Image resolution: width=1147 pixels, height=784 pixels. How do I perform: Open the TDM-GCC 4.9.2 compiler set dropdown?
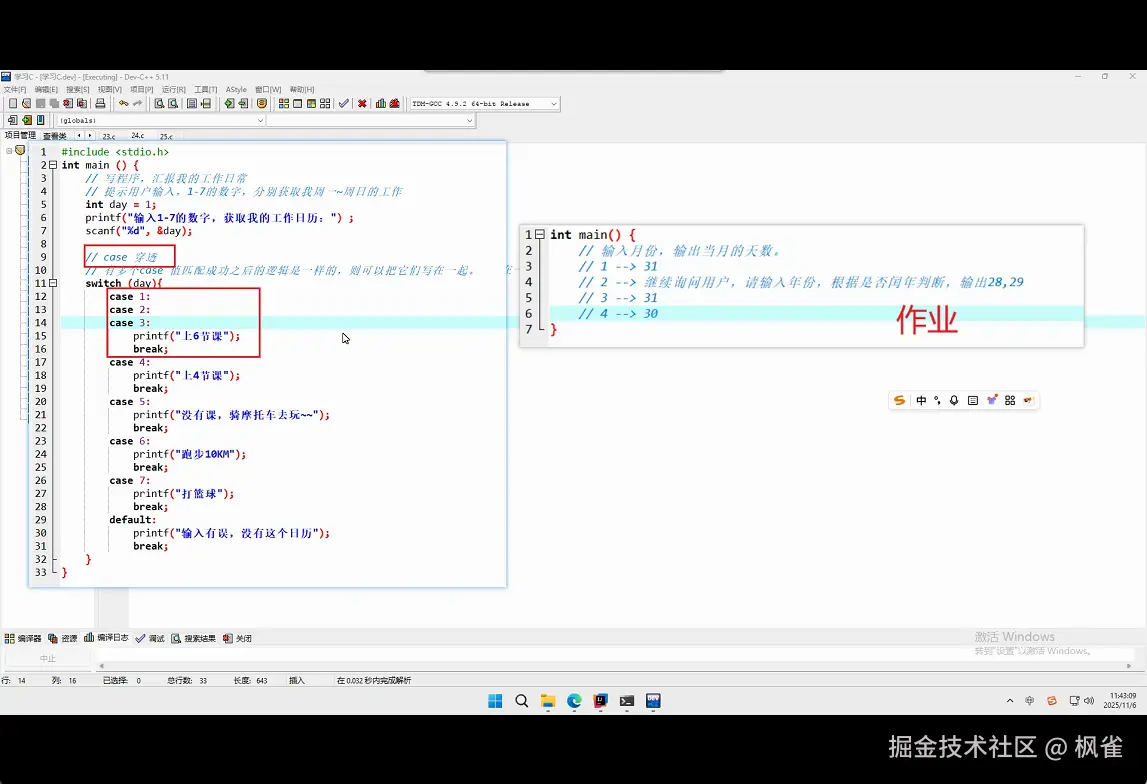(554, 104)
